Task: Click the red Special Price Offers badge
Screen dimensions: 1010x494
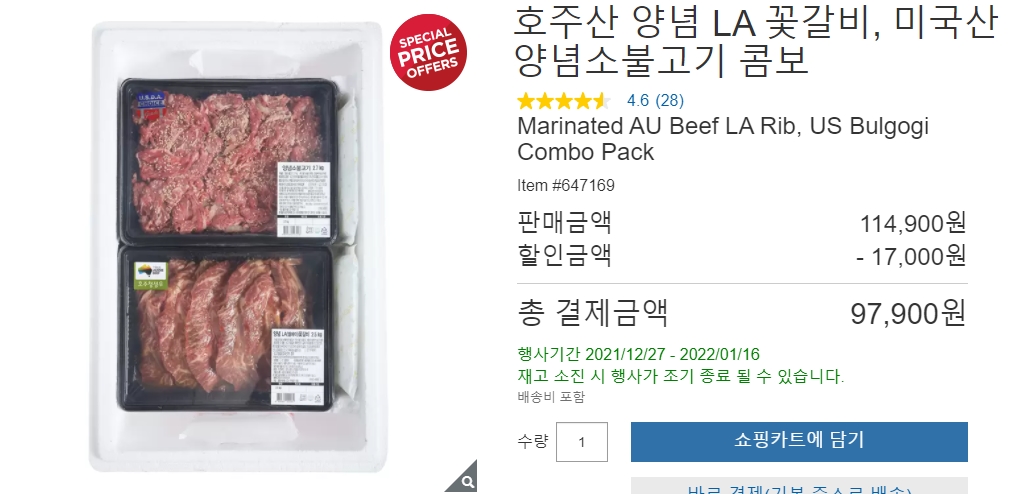Action: point(428,52)
